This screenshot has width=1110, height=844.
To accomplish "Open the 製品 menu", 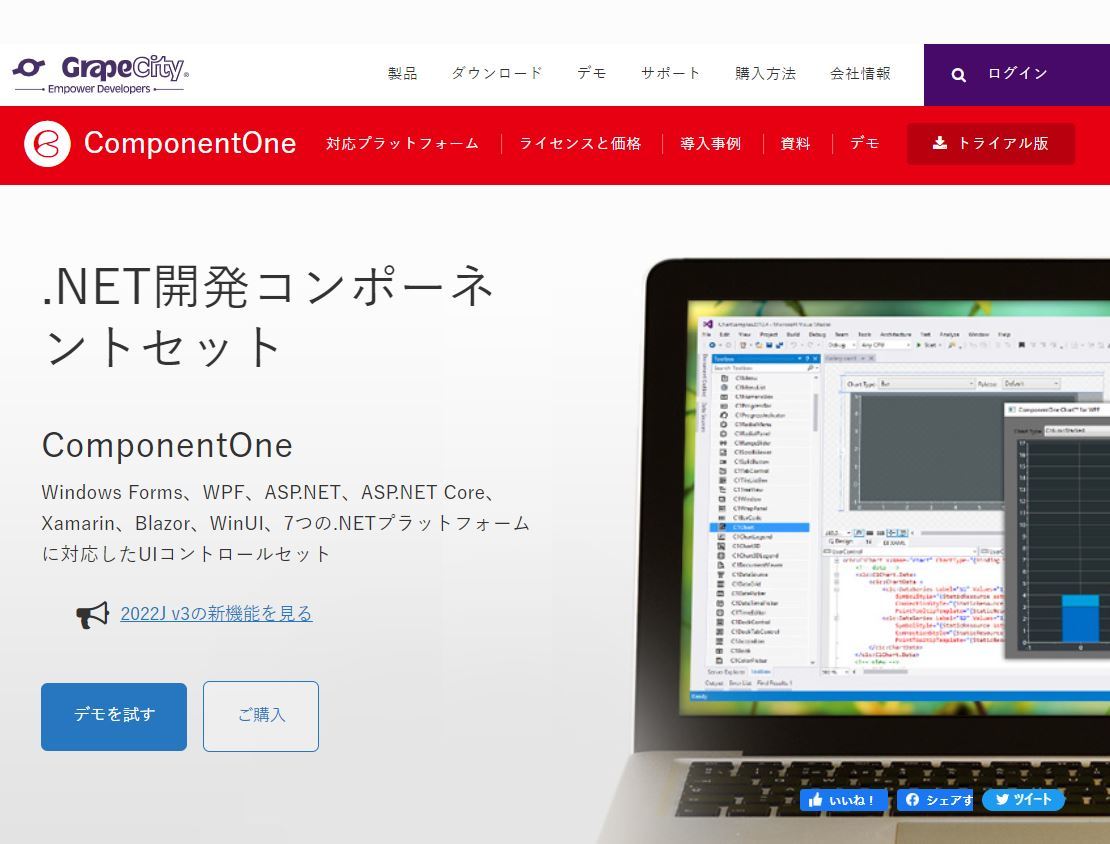I will pos(403,74).
